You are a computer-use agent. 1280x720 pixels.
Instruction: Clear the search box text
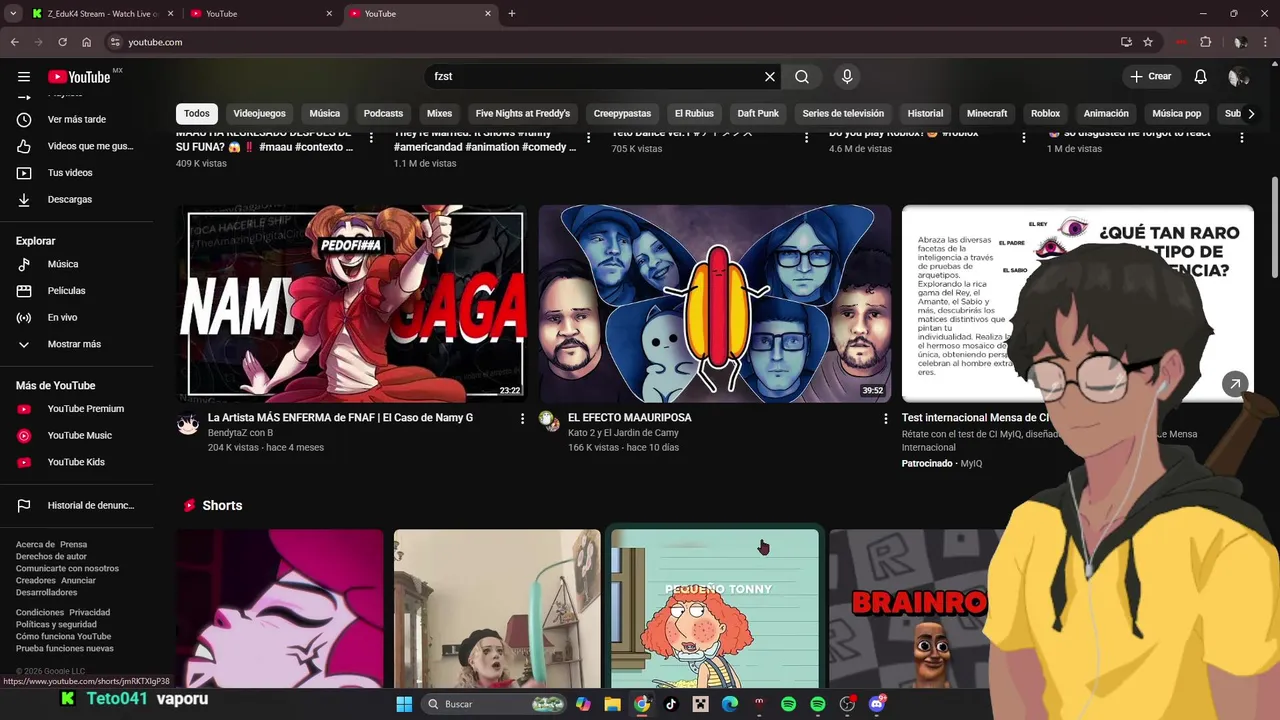[x=770, y=77]
